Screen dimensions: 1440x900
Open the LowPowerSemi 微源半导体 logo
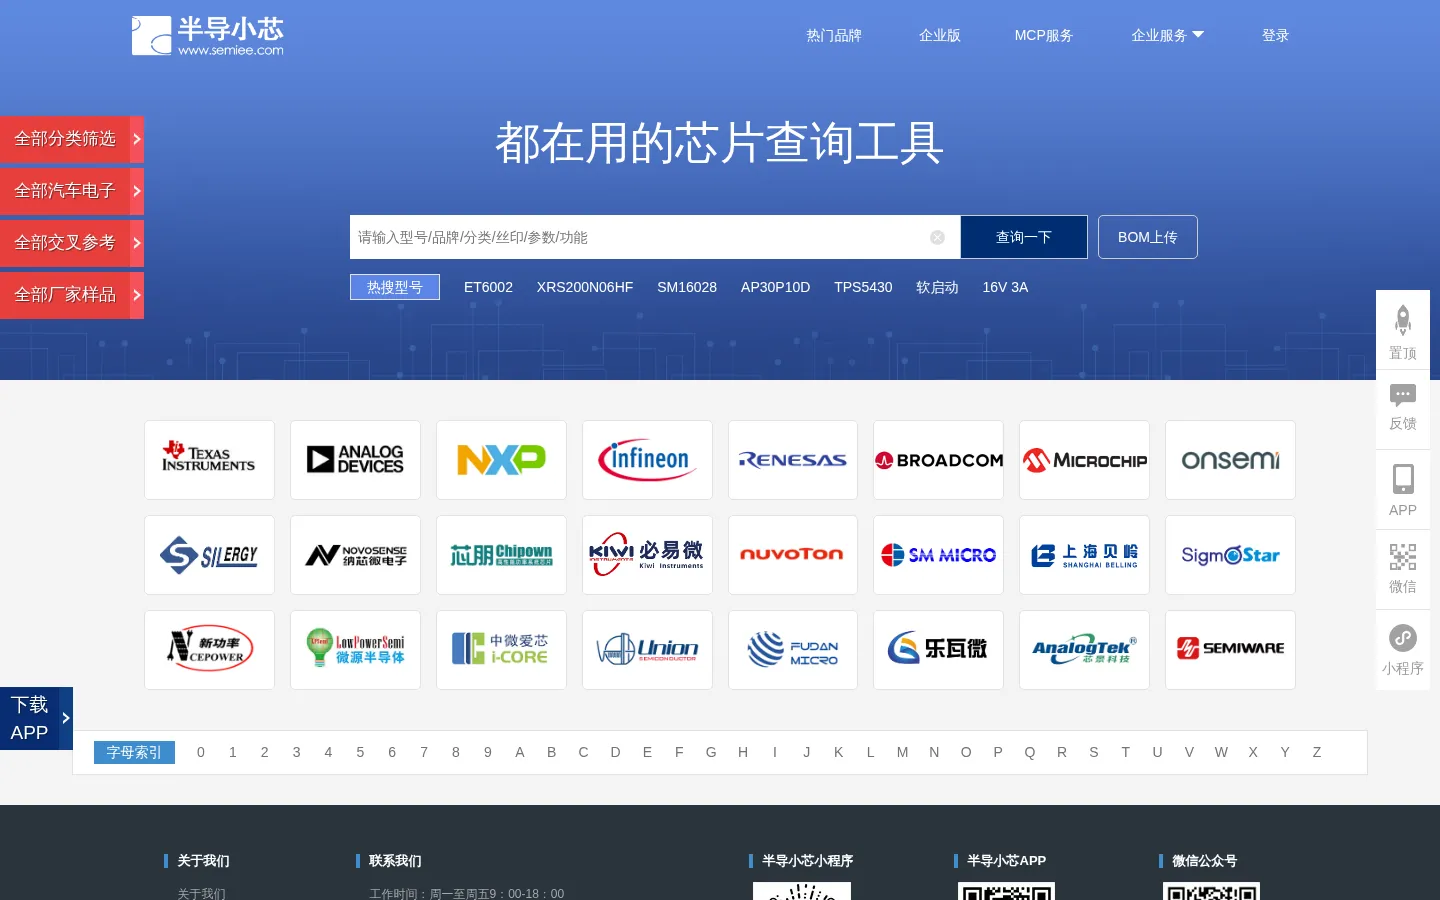(355, 650)
